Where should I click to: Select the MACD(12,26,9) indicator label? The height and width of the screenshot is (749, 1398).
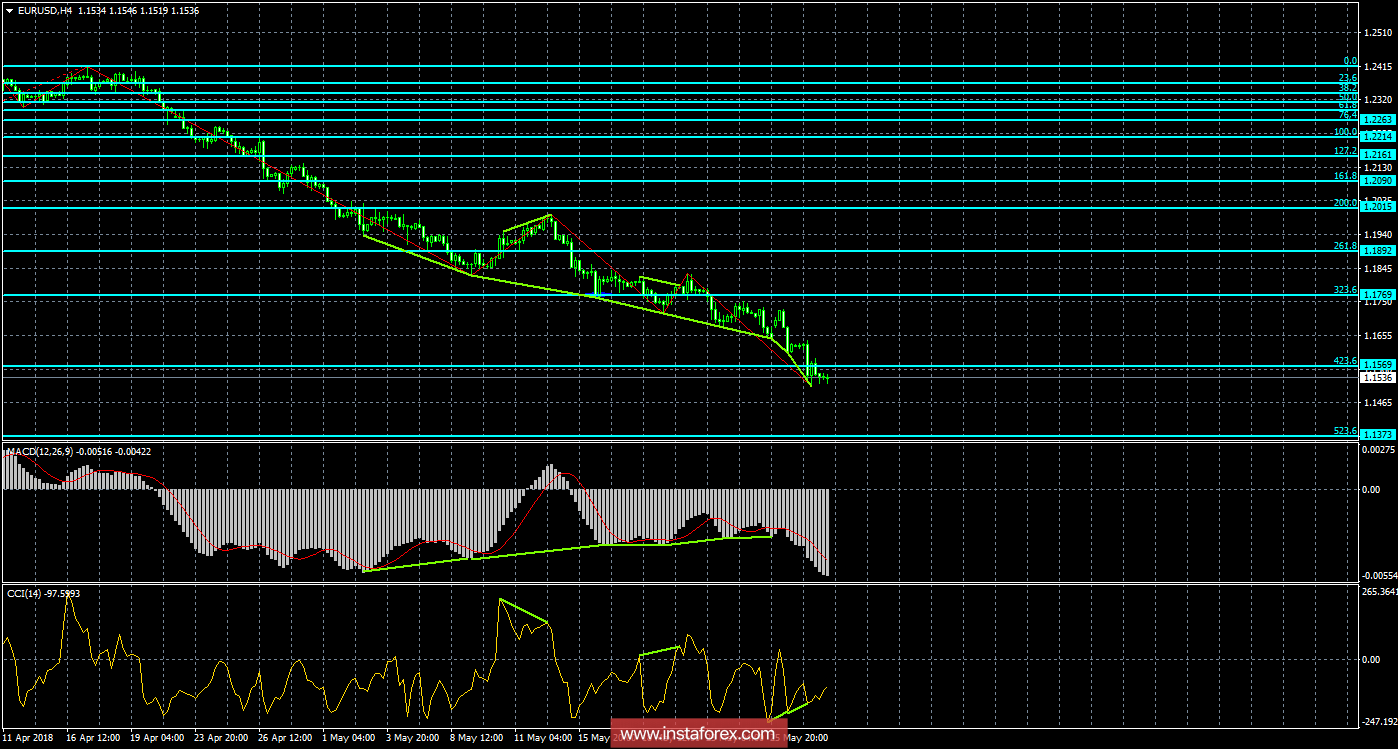point(41,452)
